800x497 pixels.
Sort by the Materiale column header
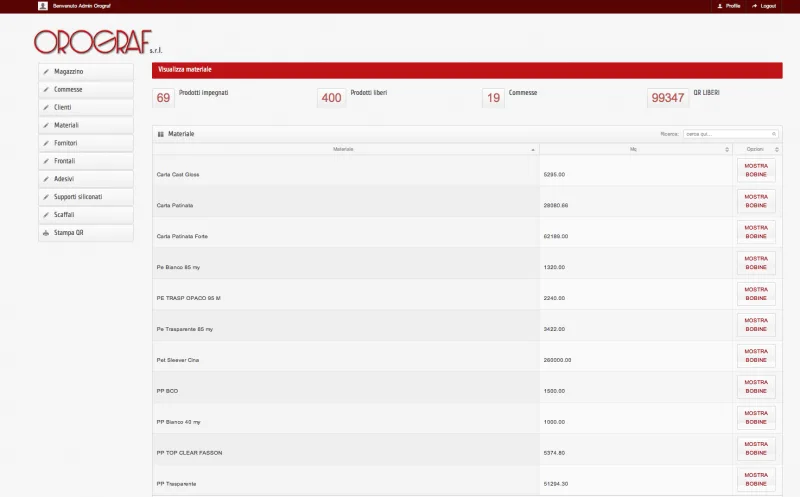pos(345,150)
